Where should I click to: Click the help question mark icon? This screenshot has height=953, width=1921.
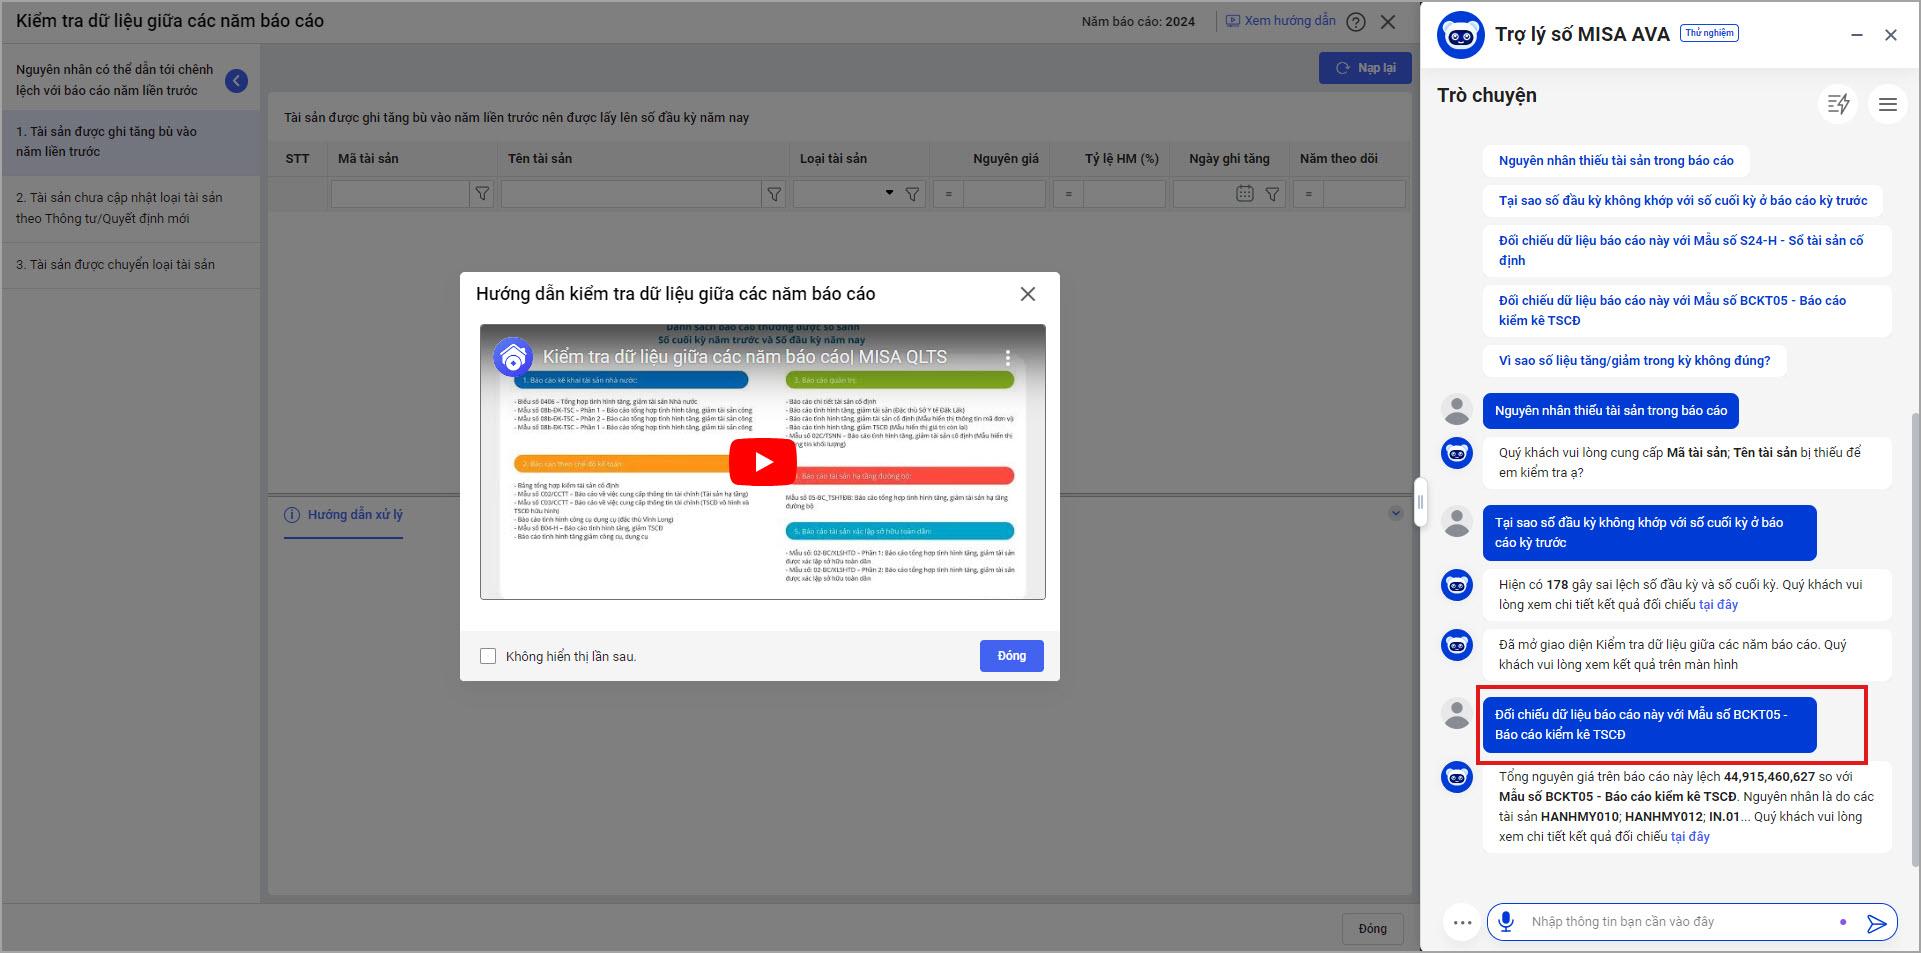pos(1356,22)
